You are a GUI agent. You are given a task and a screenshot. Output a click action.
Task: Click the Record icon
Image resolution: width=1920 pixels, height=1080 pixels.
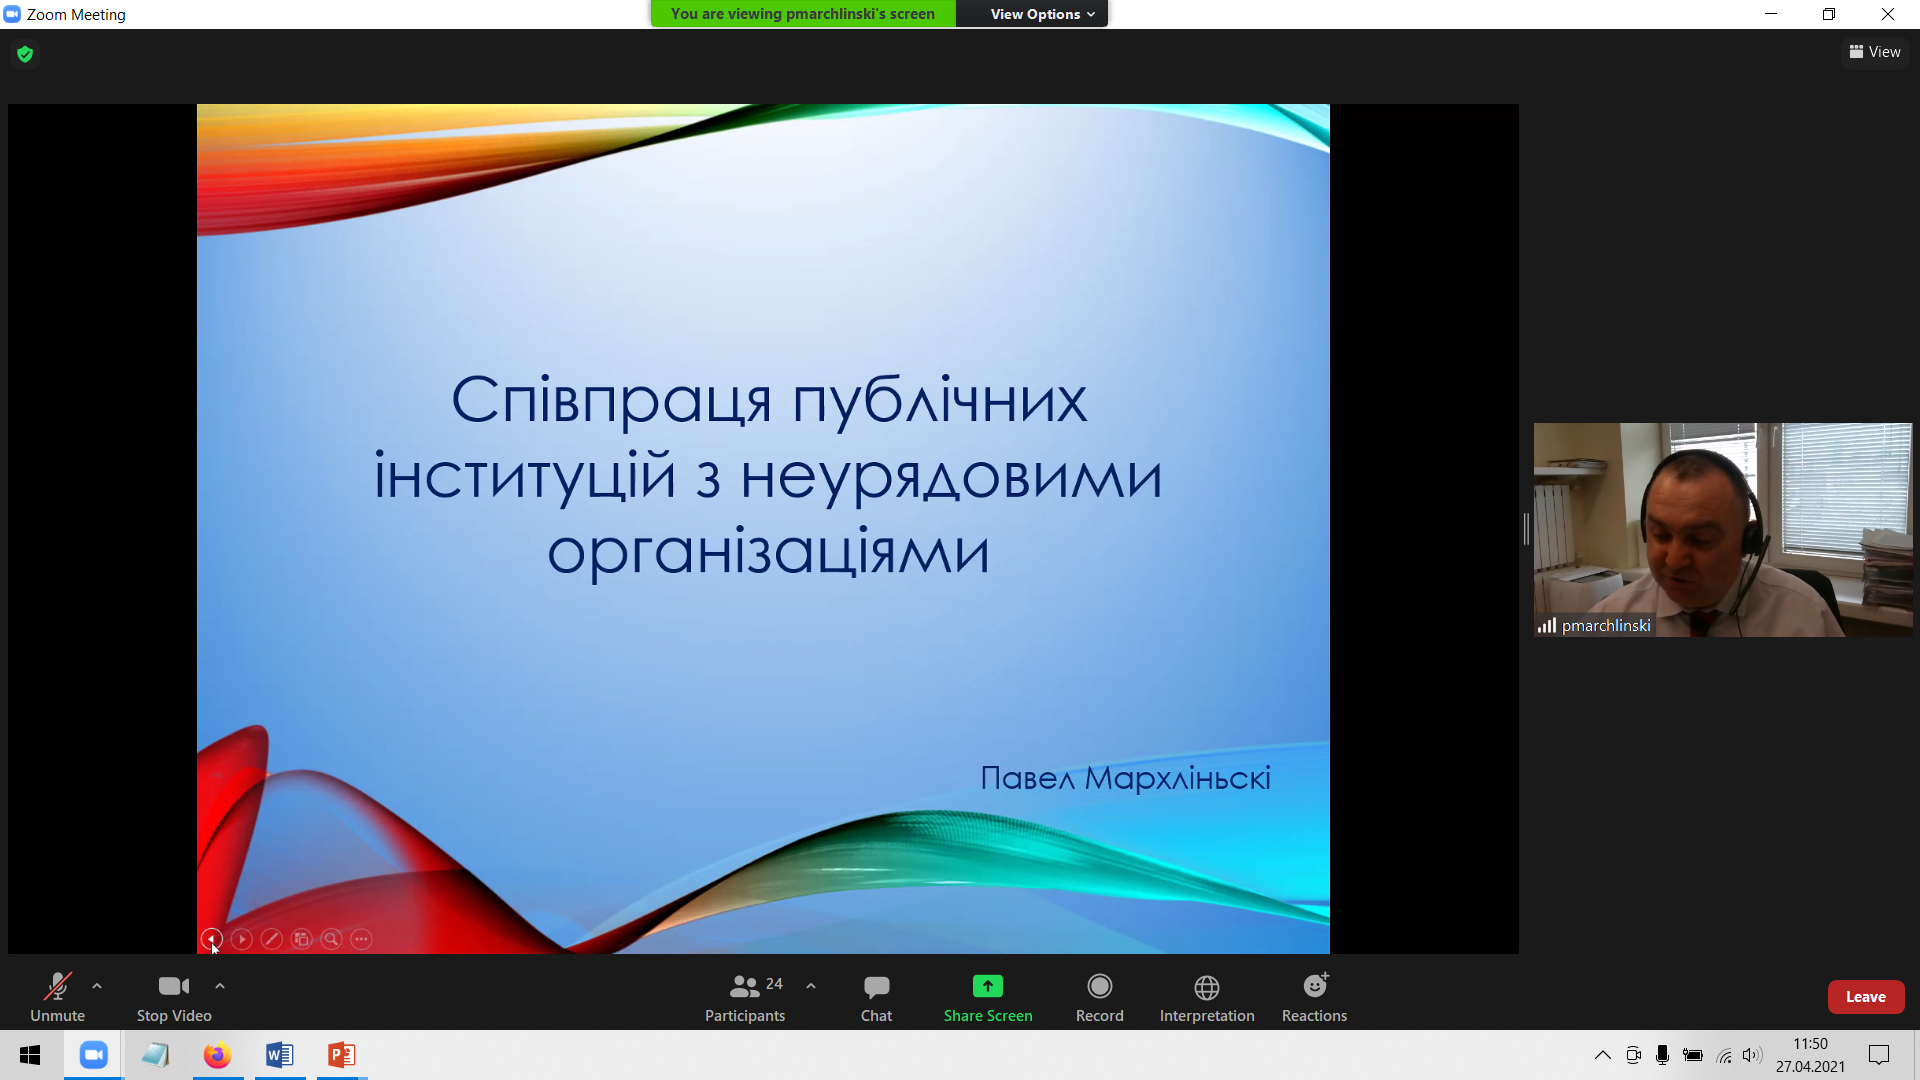(1099, 987)
